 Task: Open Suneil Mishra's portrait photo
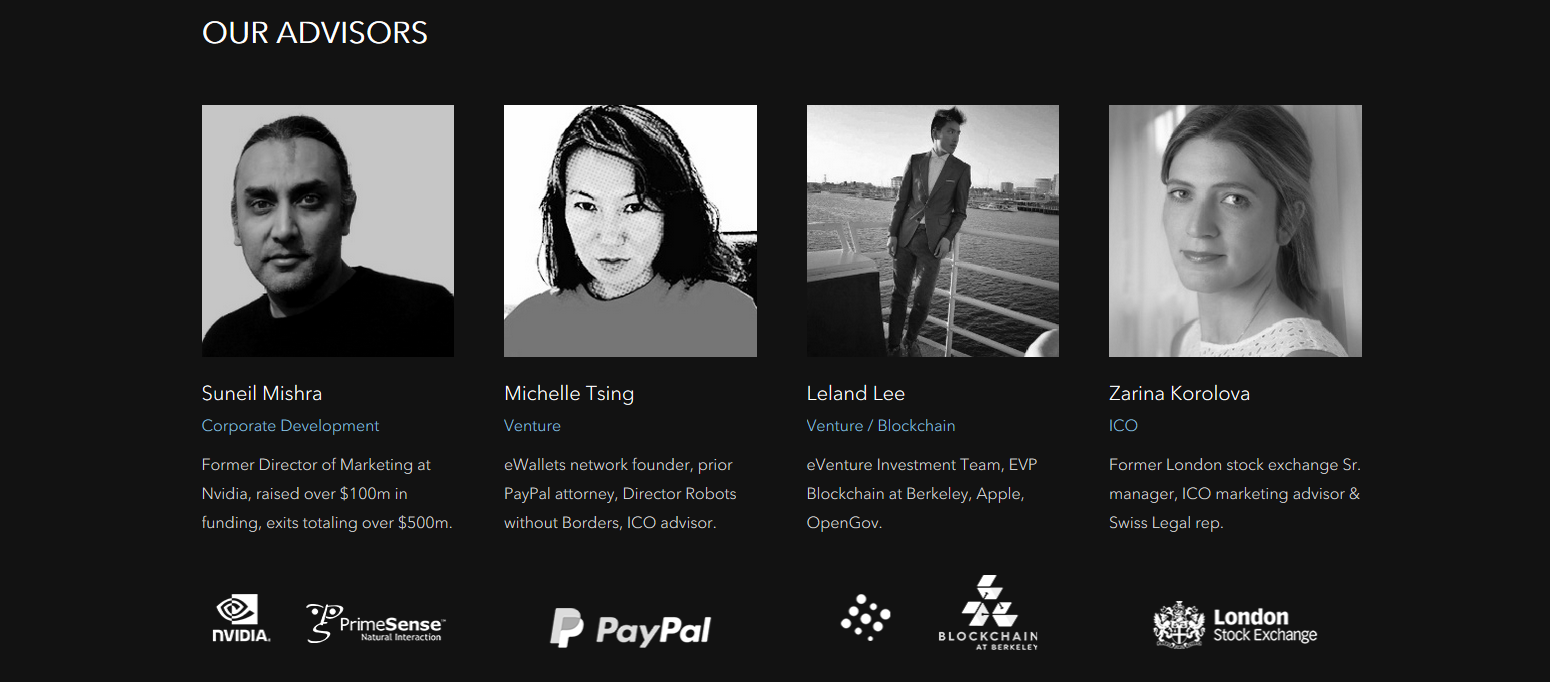pyautogui.click(x=328, y=231)
